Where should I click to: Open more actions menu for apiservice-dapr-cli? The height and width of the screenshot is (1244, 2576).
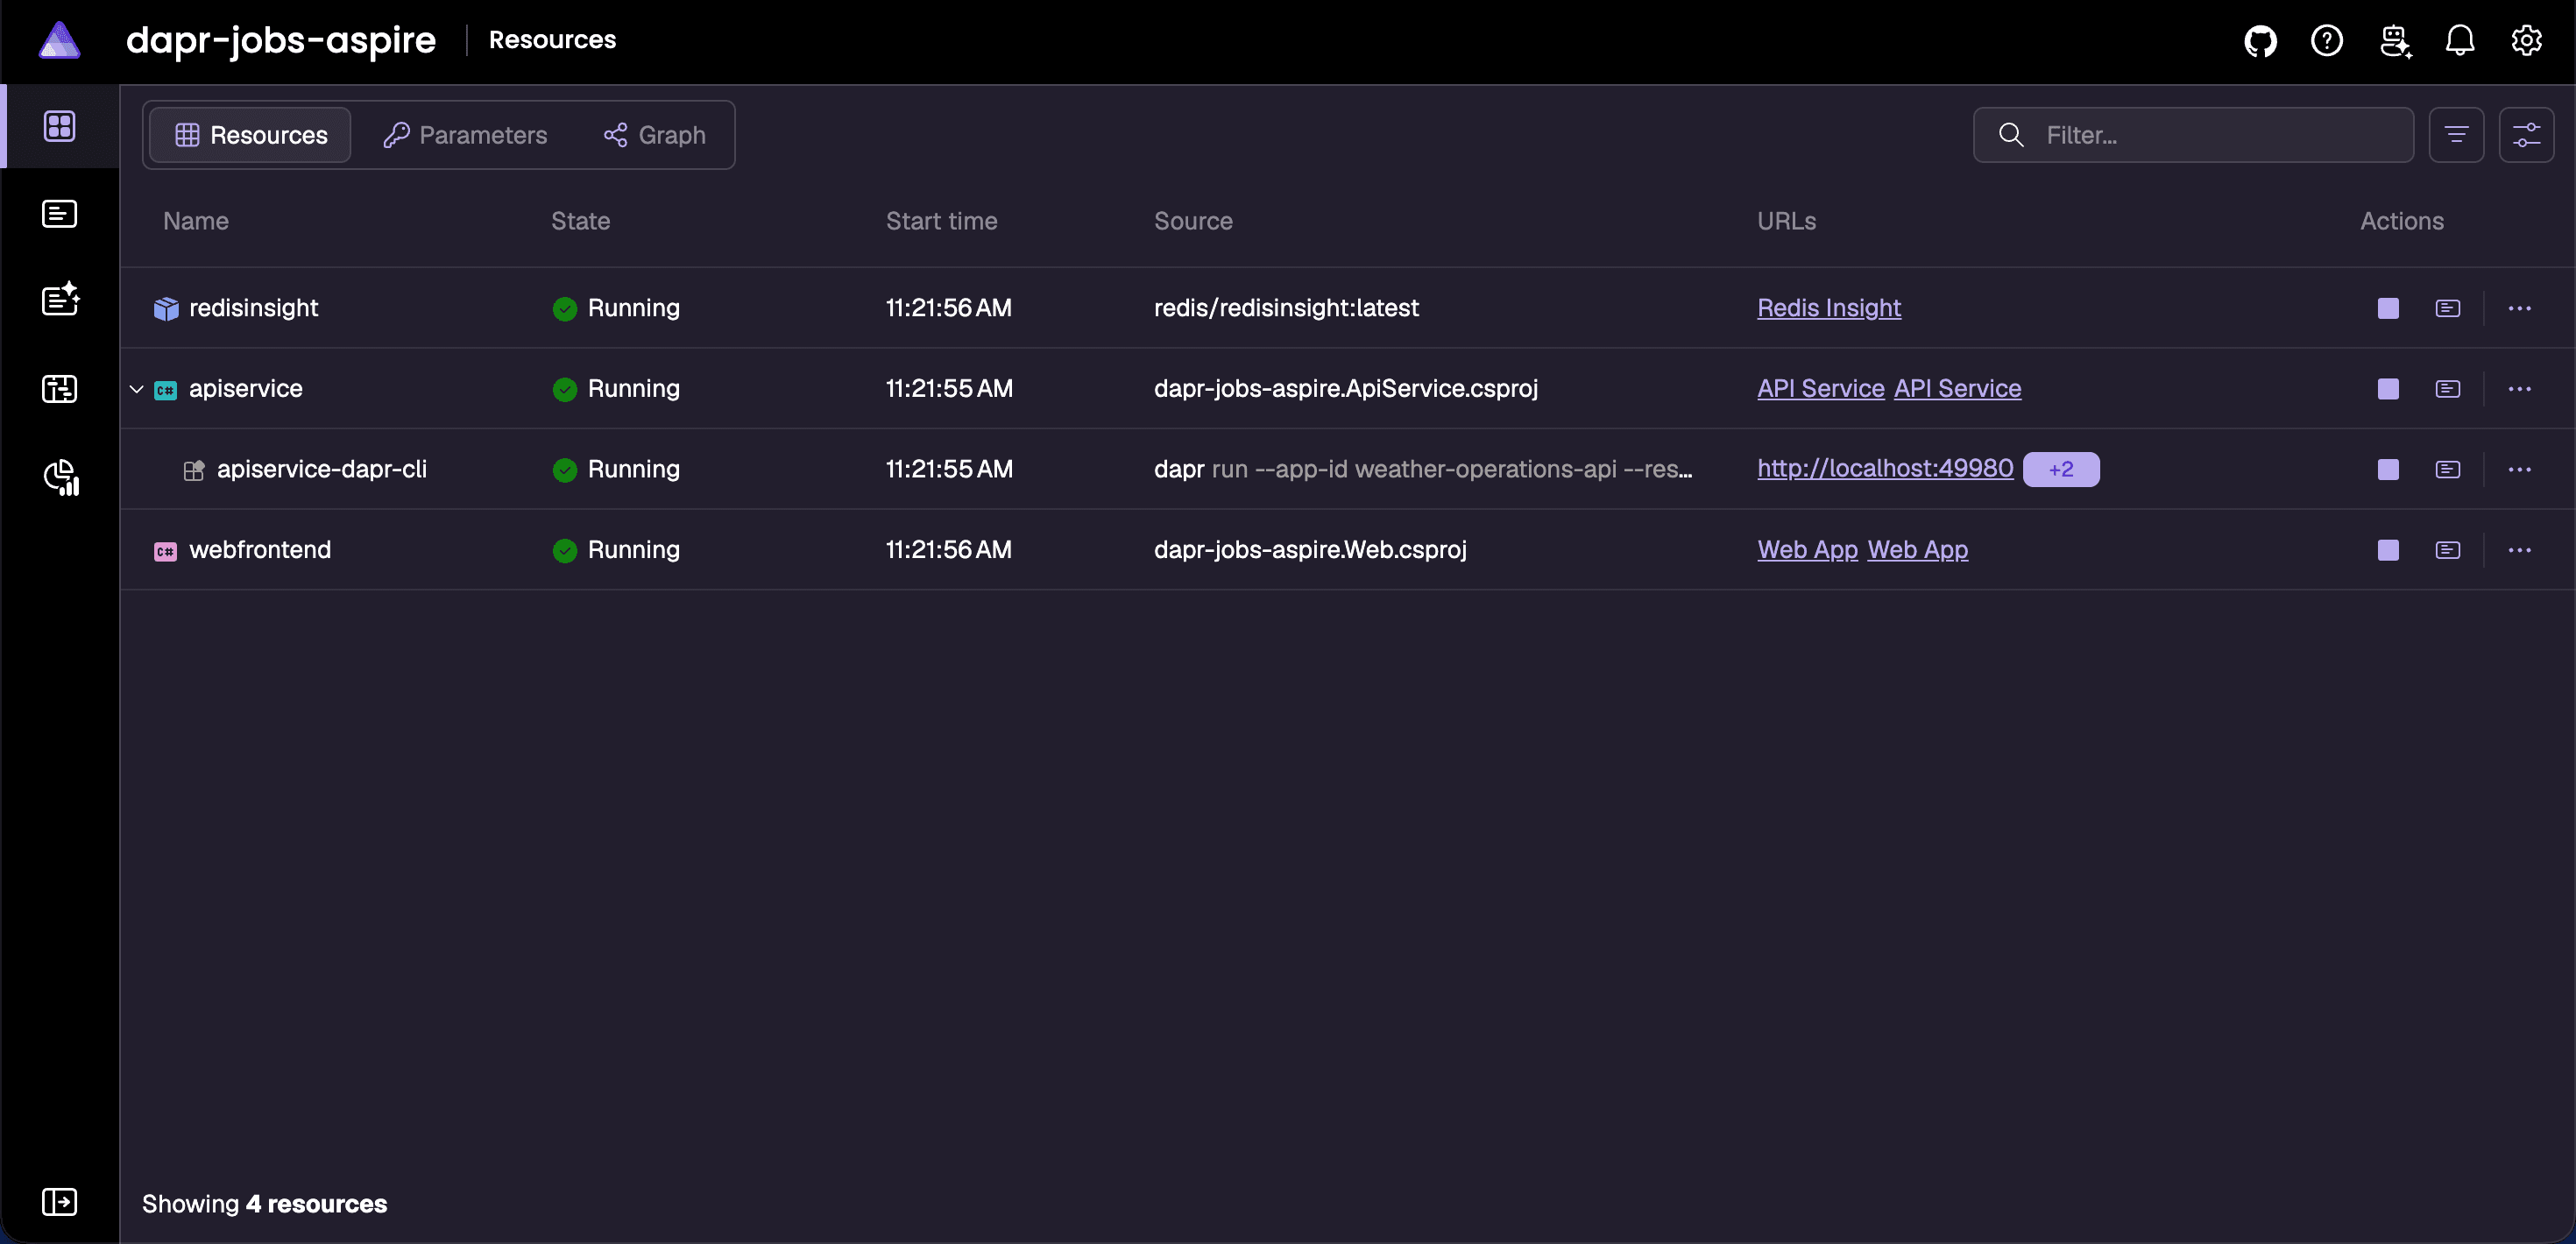2520,469
